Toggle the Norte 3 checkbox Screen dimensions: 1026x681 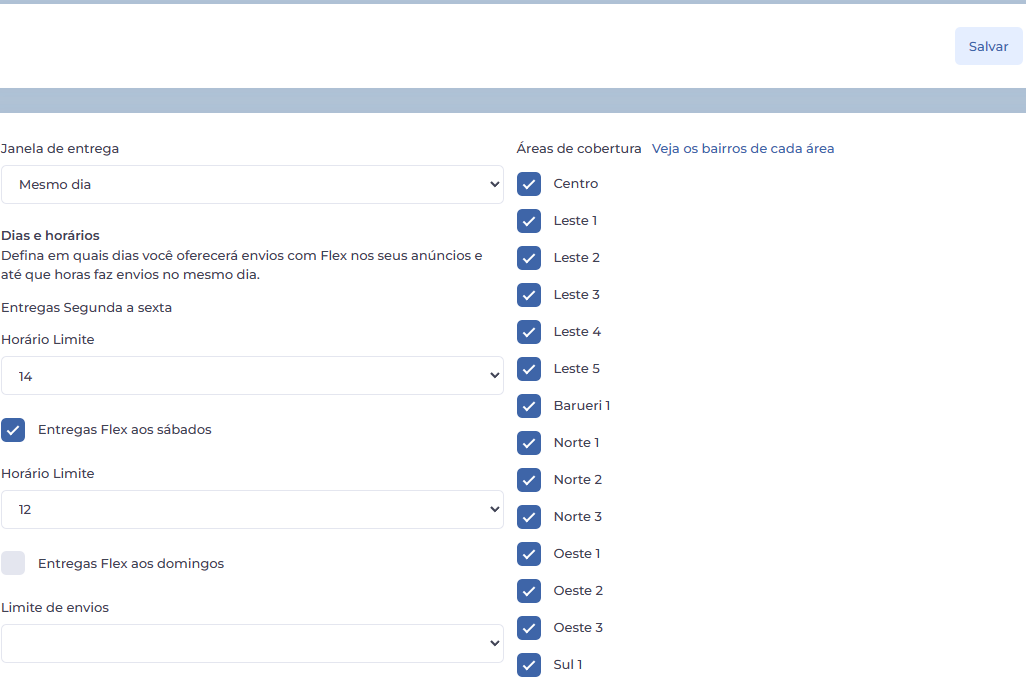529,517
